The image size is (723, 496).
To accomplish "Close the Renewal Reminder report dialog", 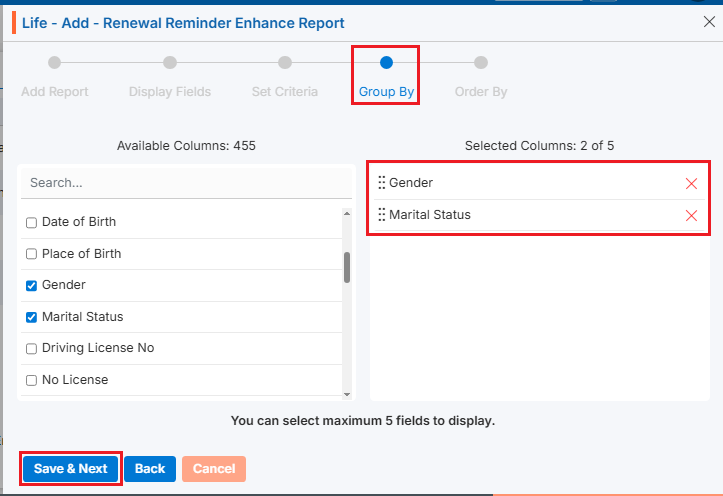I will [x=709, y=22].
